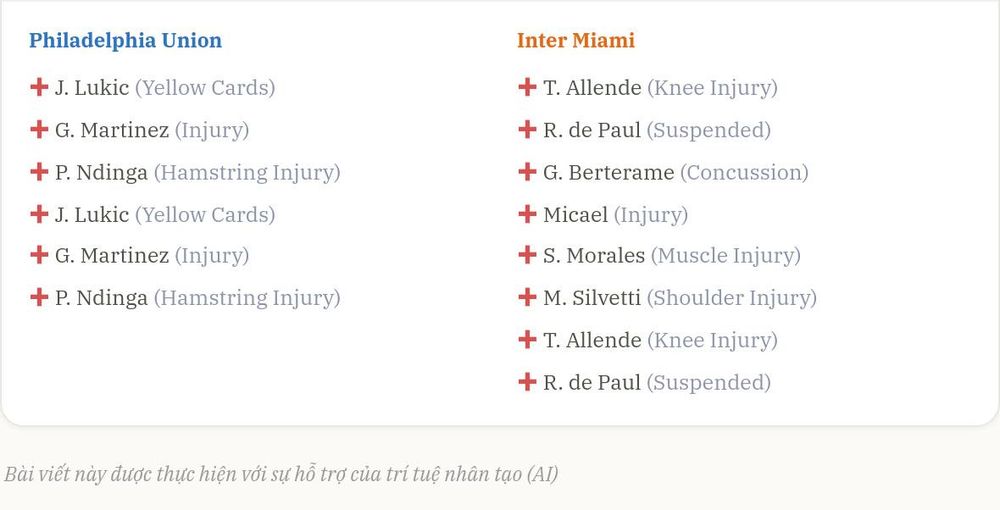Viewport: 1000px width, 510px height.
Task: Open the Inter Miami team heading
Action: 576,40
